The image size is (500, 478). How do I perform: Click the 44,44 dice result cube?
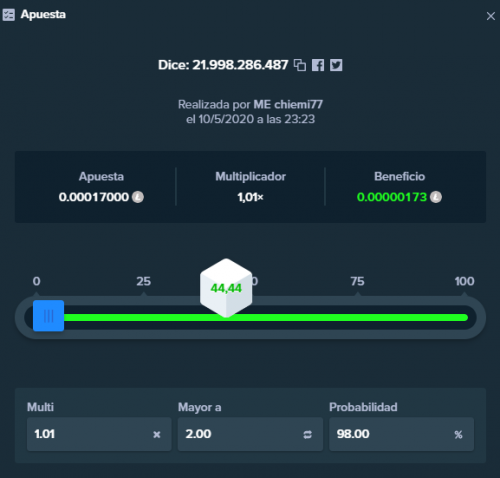(x=226, y=288)
